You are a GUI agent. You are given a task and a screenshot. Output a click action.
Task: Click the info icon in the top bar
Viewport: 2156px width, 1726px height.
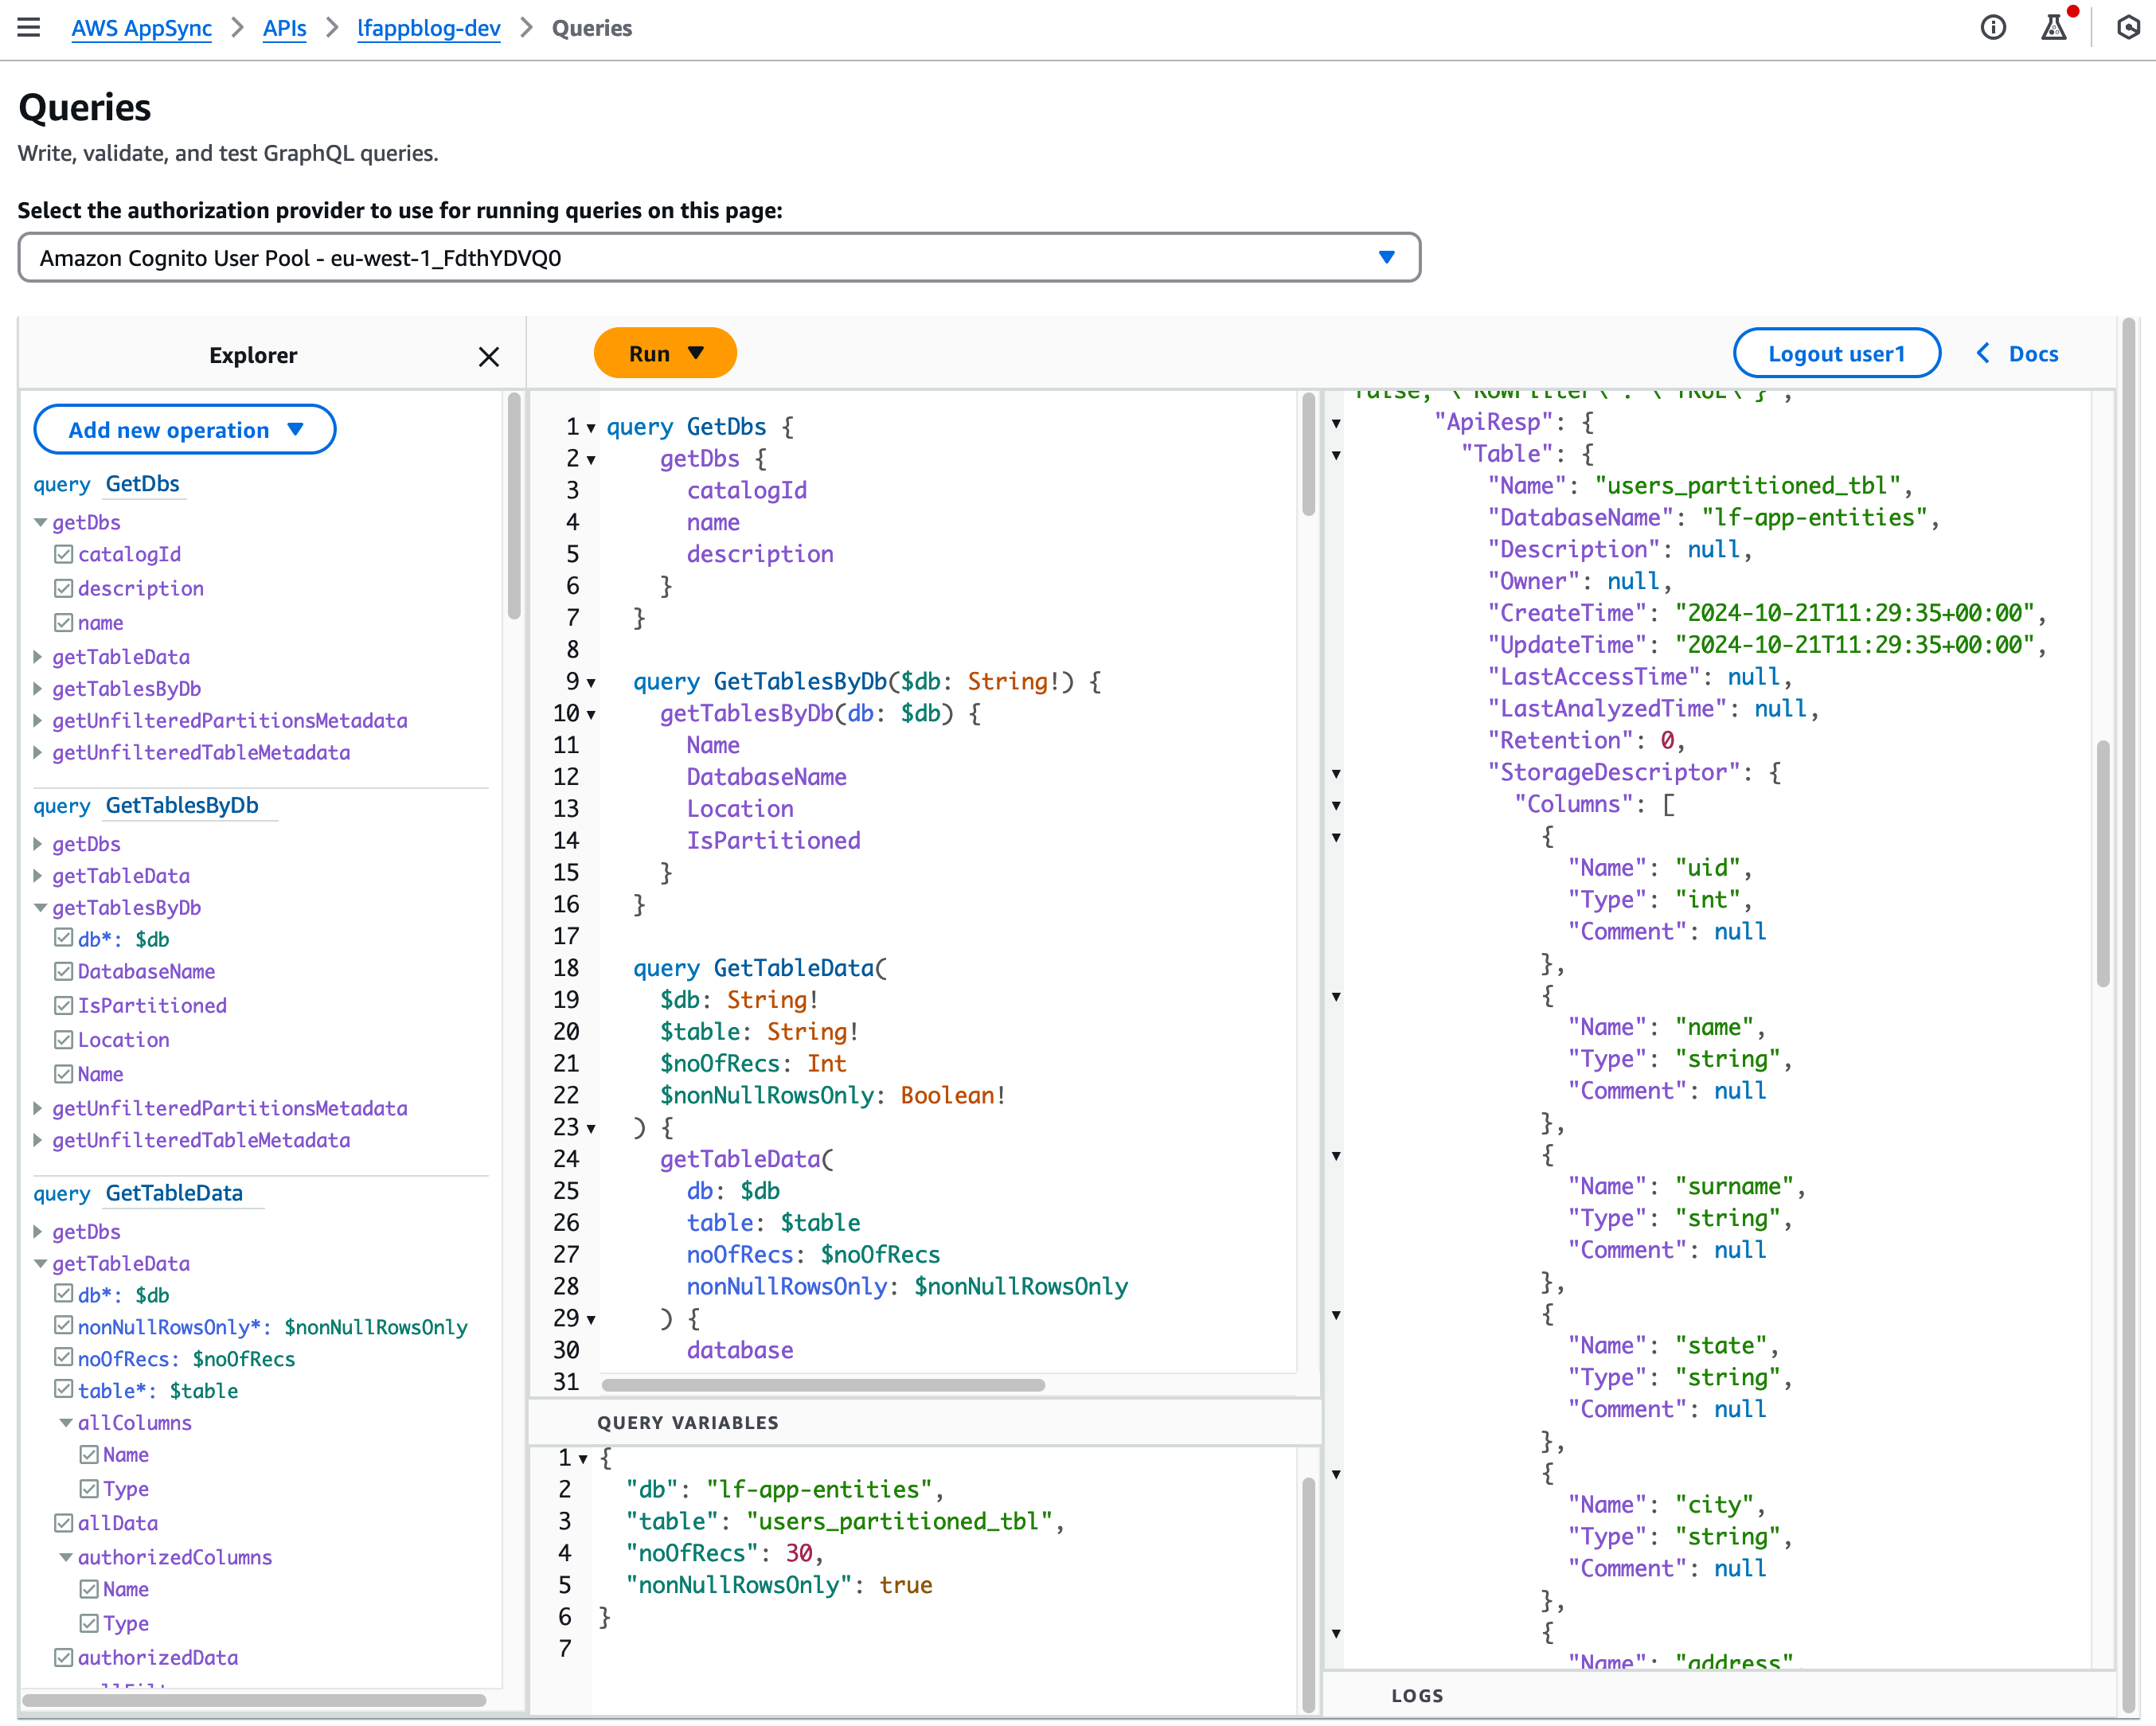1993,27
